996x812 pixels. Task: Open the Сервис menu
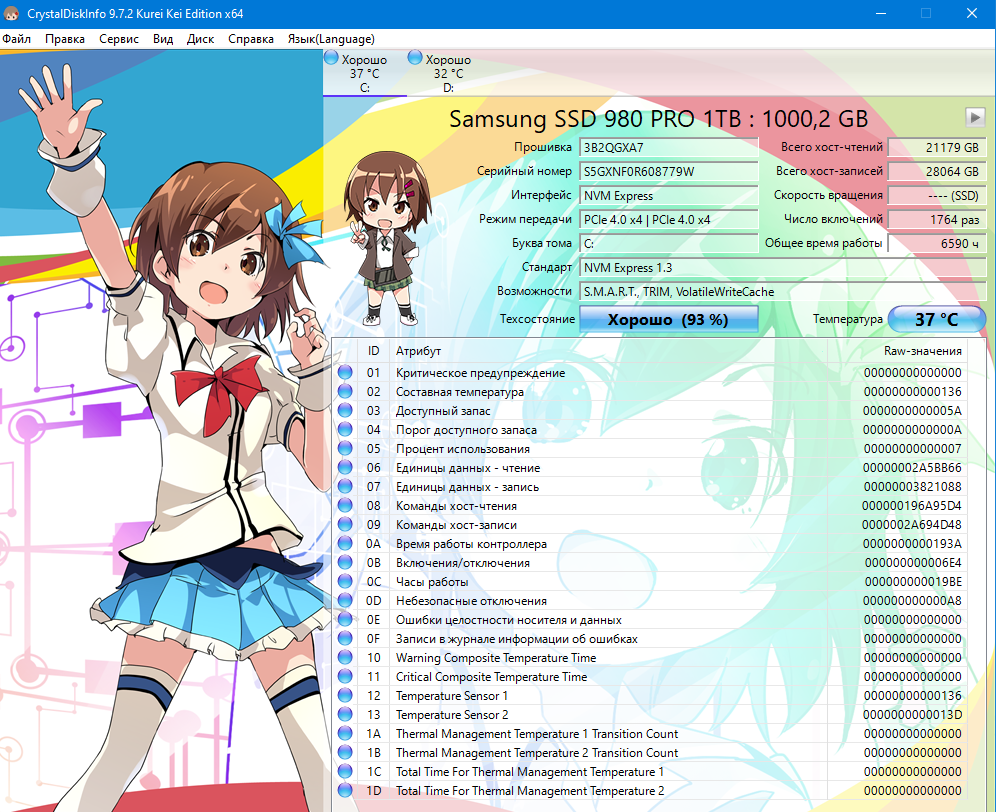point(119,39)
